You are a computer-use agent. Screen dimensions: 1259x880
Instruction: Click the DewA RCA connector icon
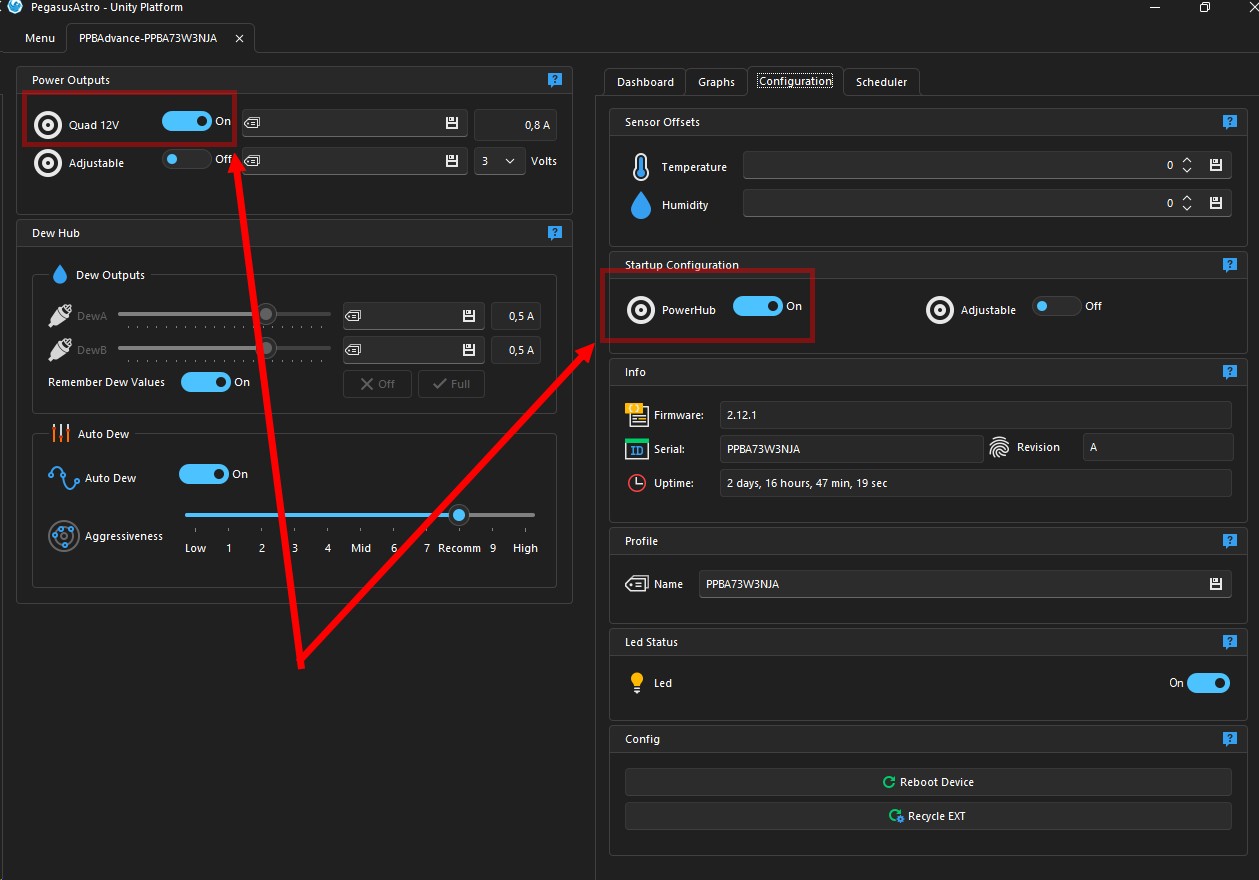click(60, 317)
